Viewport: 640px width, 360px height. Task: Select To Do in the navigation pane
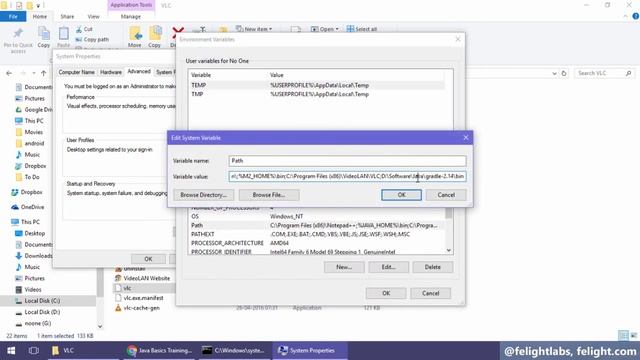pyautogui.click(x=27, y=177)
